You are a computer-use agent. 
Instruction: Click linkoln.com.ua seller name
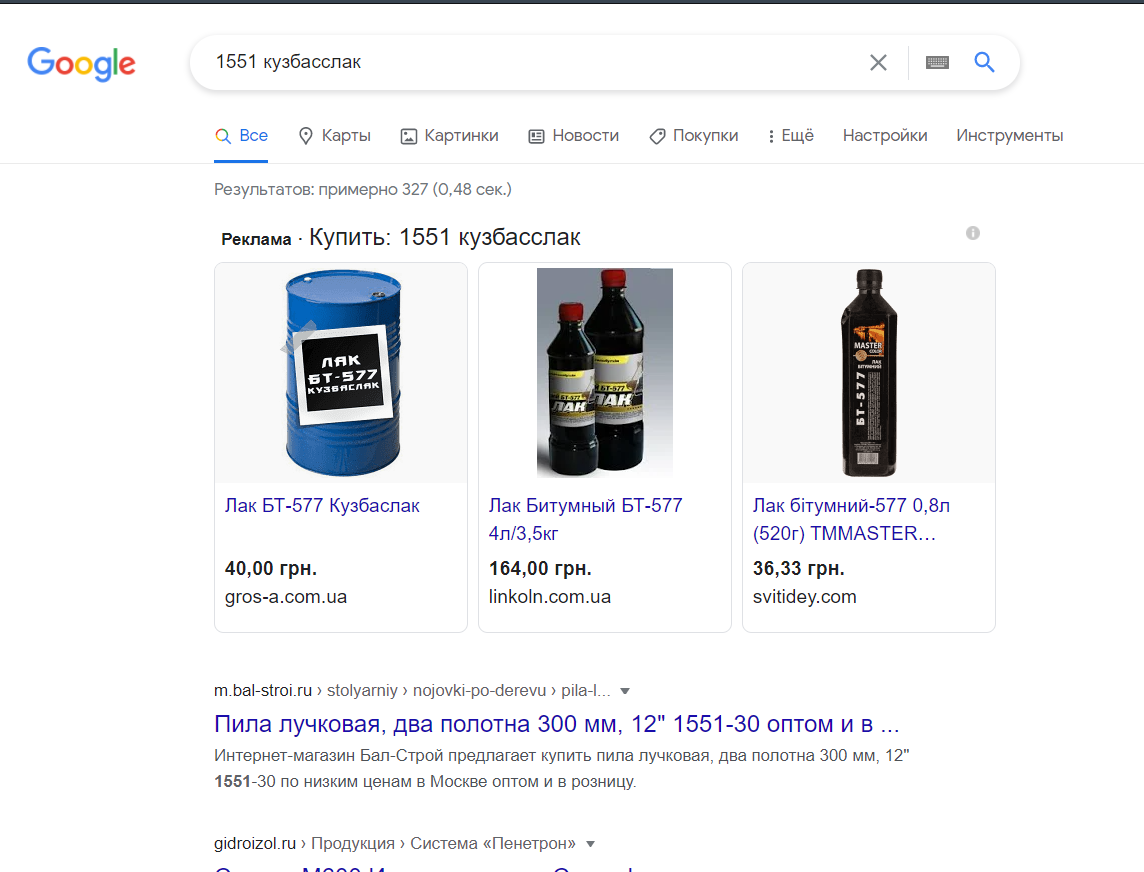click(549, 597)
